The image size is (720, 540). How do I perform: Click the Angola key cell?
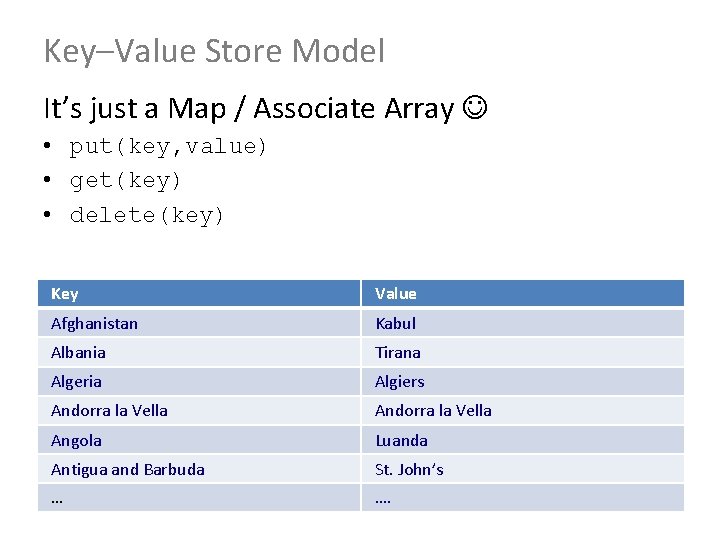pos(76,440)
